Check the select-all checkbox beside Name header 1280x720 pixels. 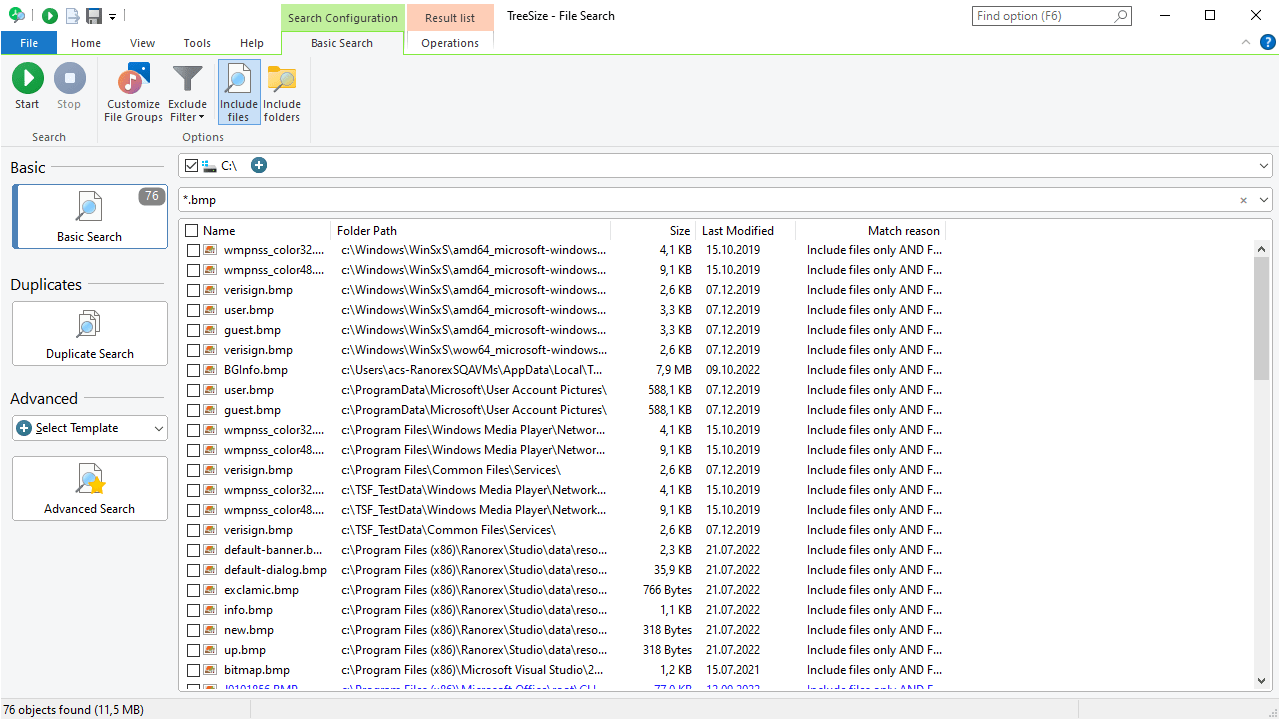click(x=192, y=231)
